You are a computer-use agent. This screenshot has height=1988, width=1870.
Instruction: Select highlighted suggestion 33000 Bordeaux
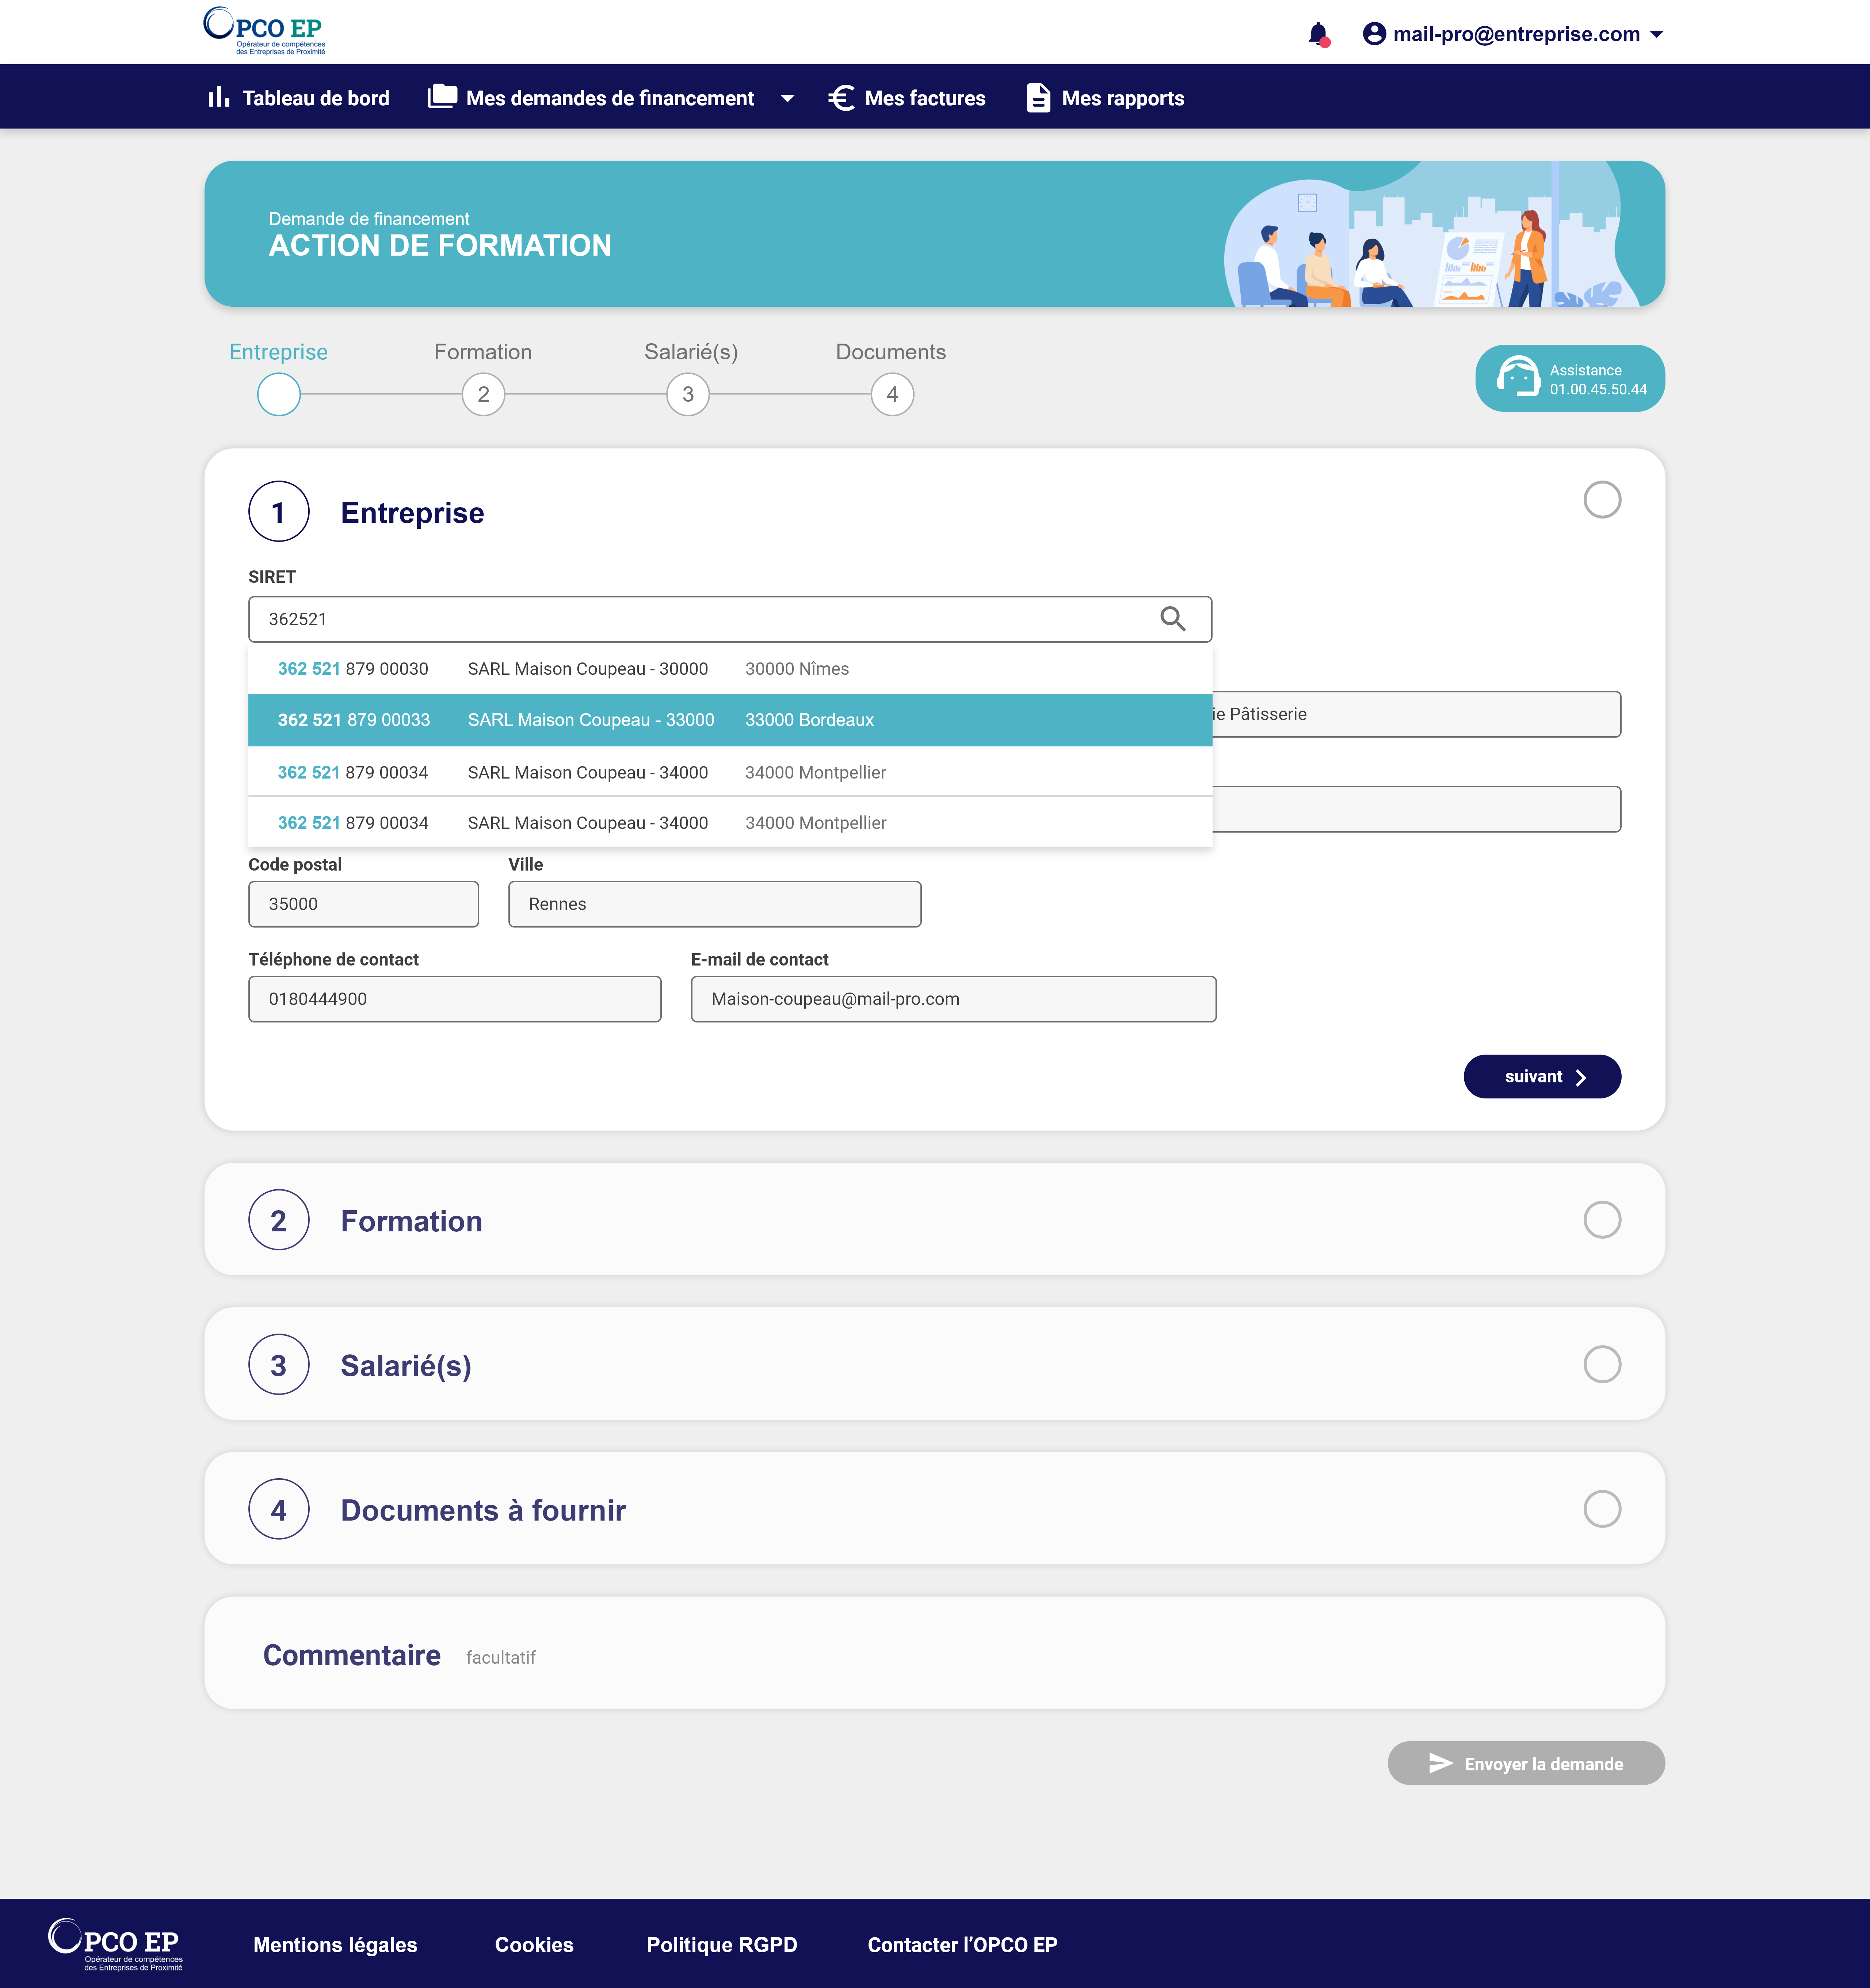730,720
